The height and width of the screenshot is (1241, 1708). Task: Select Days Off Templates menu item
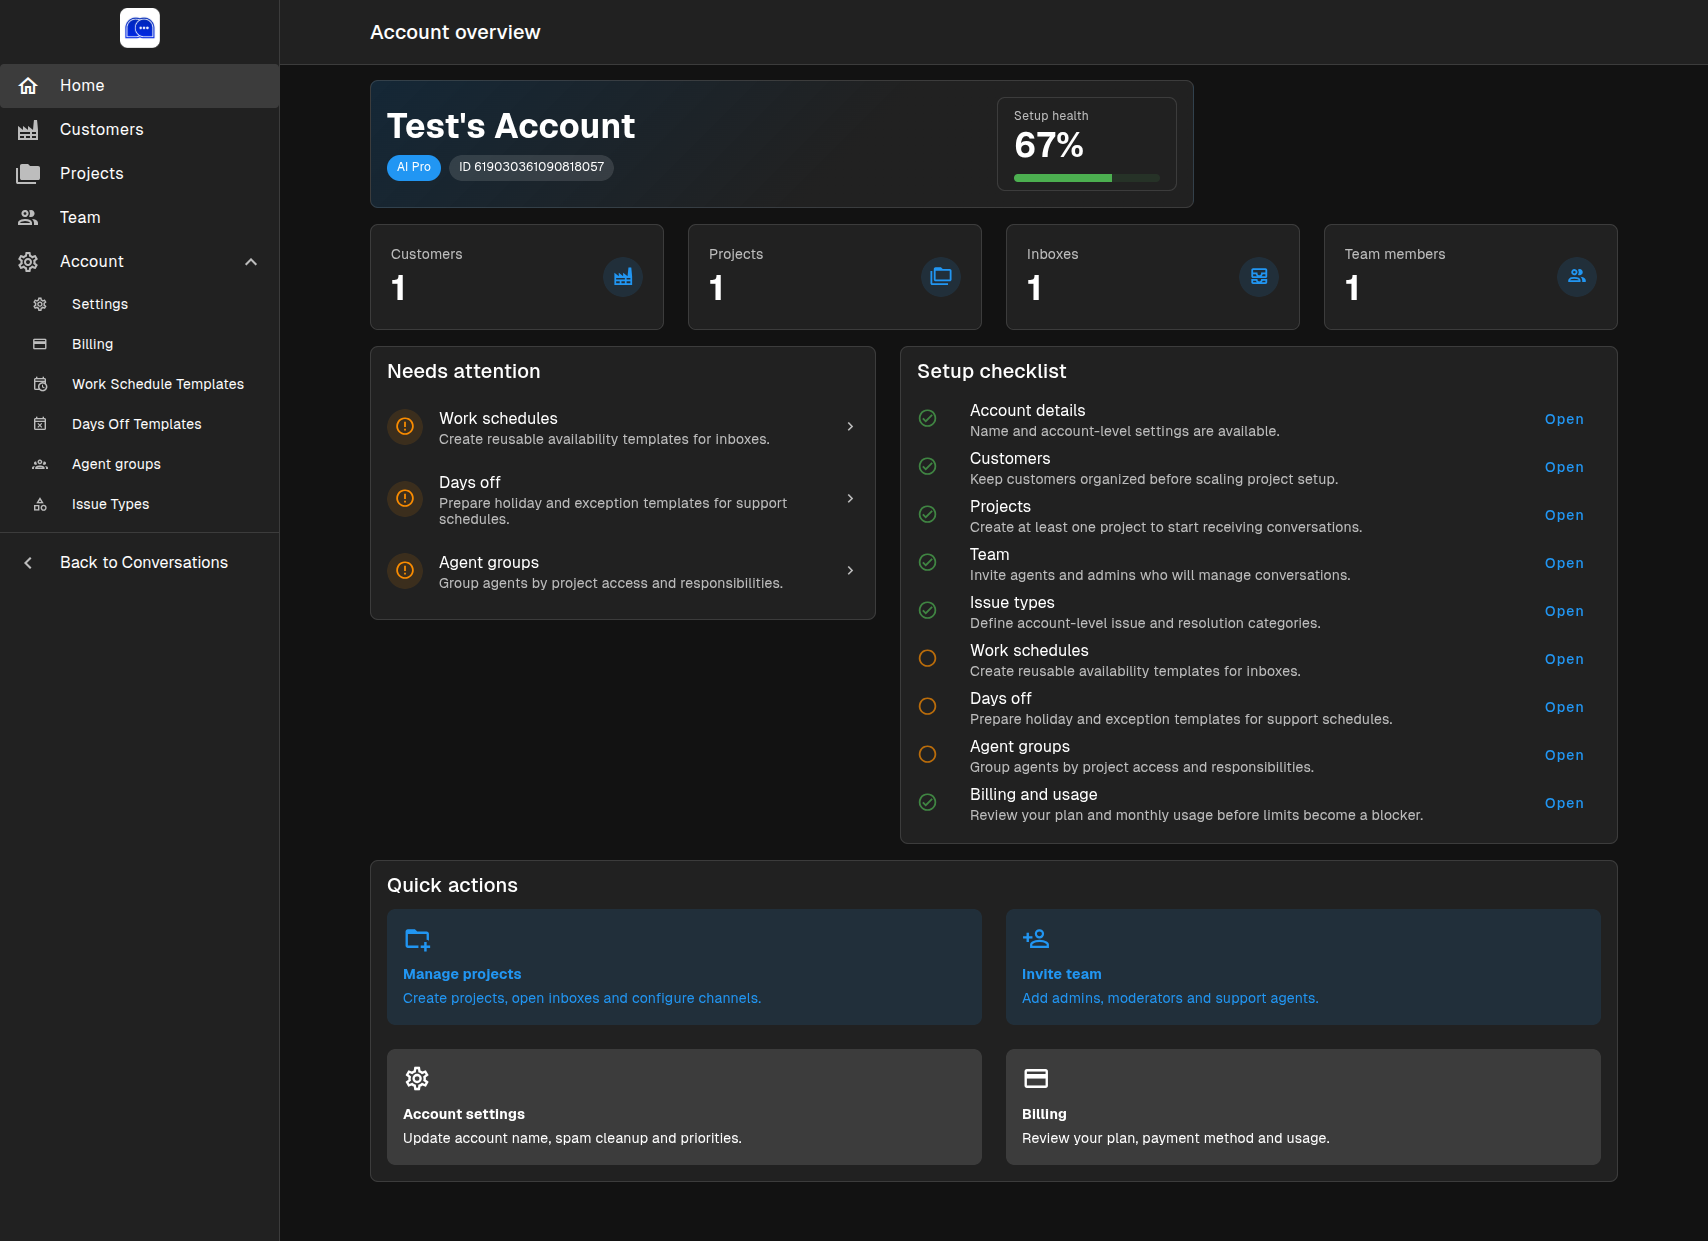tap(140, 424)
